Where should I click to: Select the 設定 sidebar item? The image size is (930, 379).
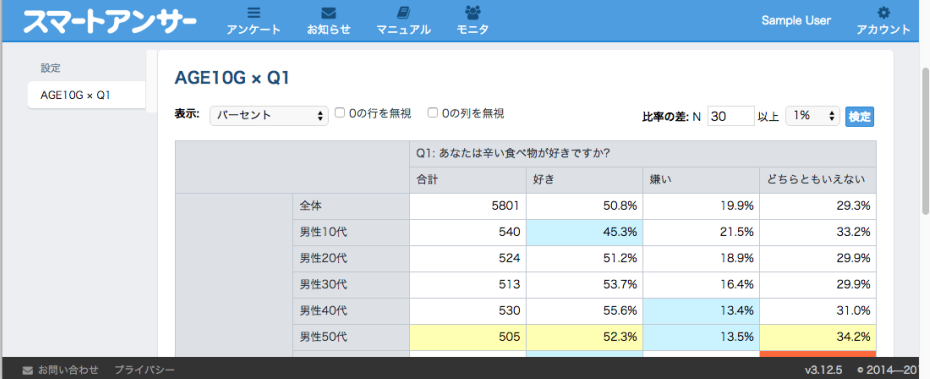click(x=50, y=68)
